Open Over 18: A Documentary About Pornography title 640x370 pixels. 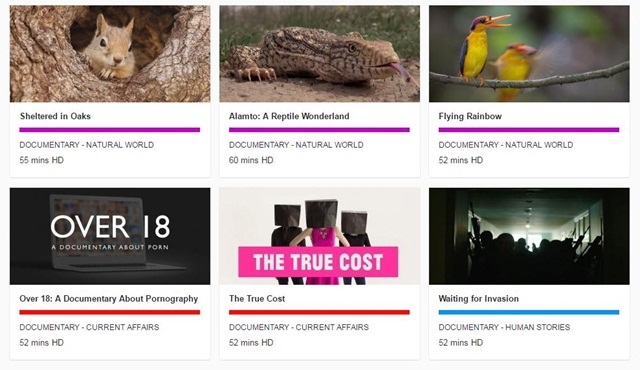tap(109, 299)
